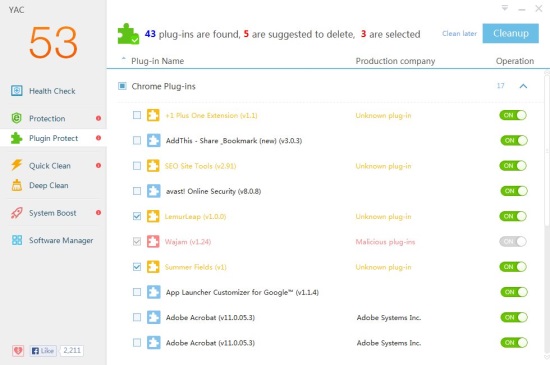
Task: Click the avast! Online Security plug-in icon
Action: 153,191
